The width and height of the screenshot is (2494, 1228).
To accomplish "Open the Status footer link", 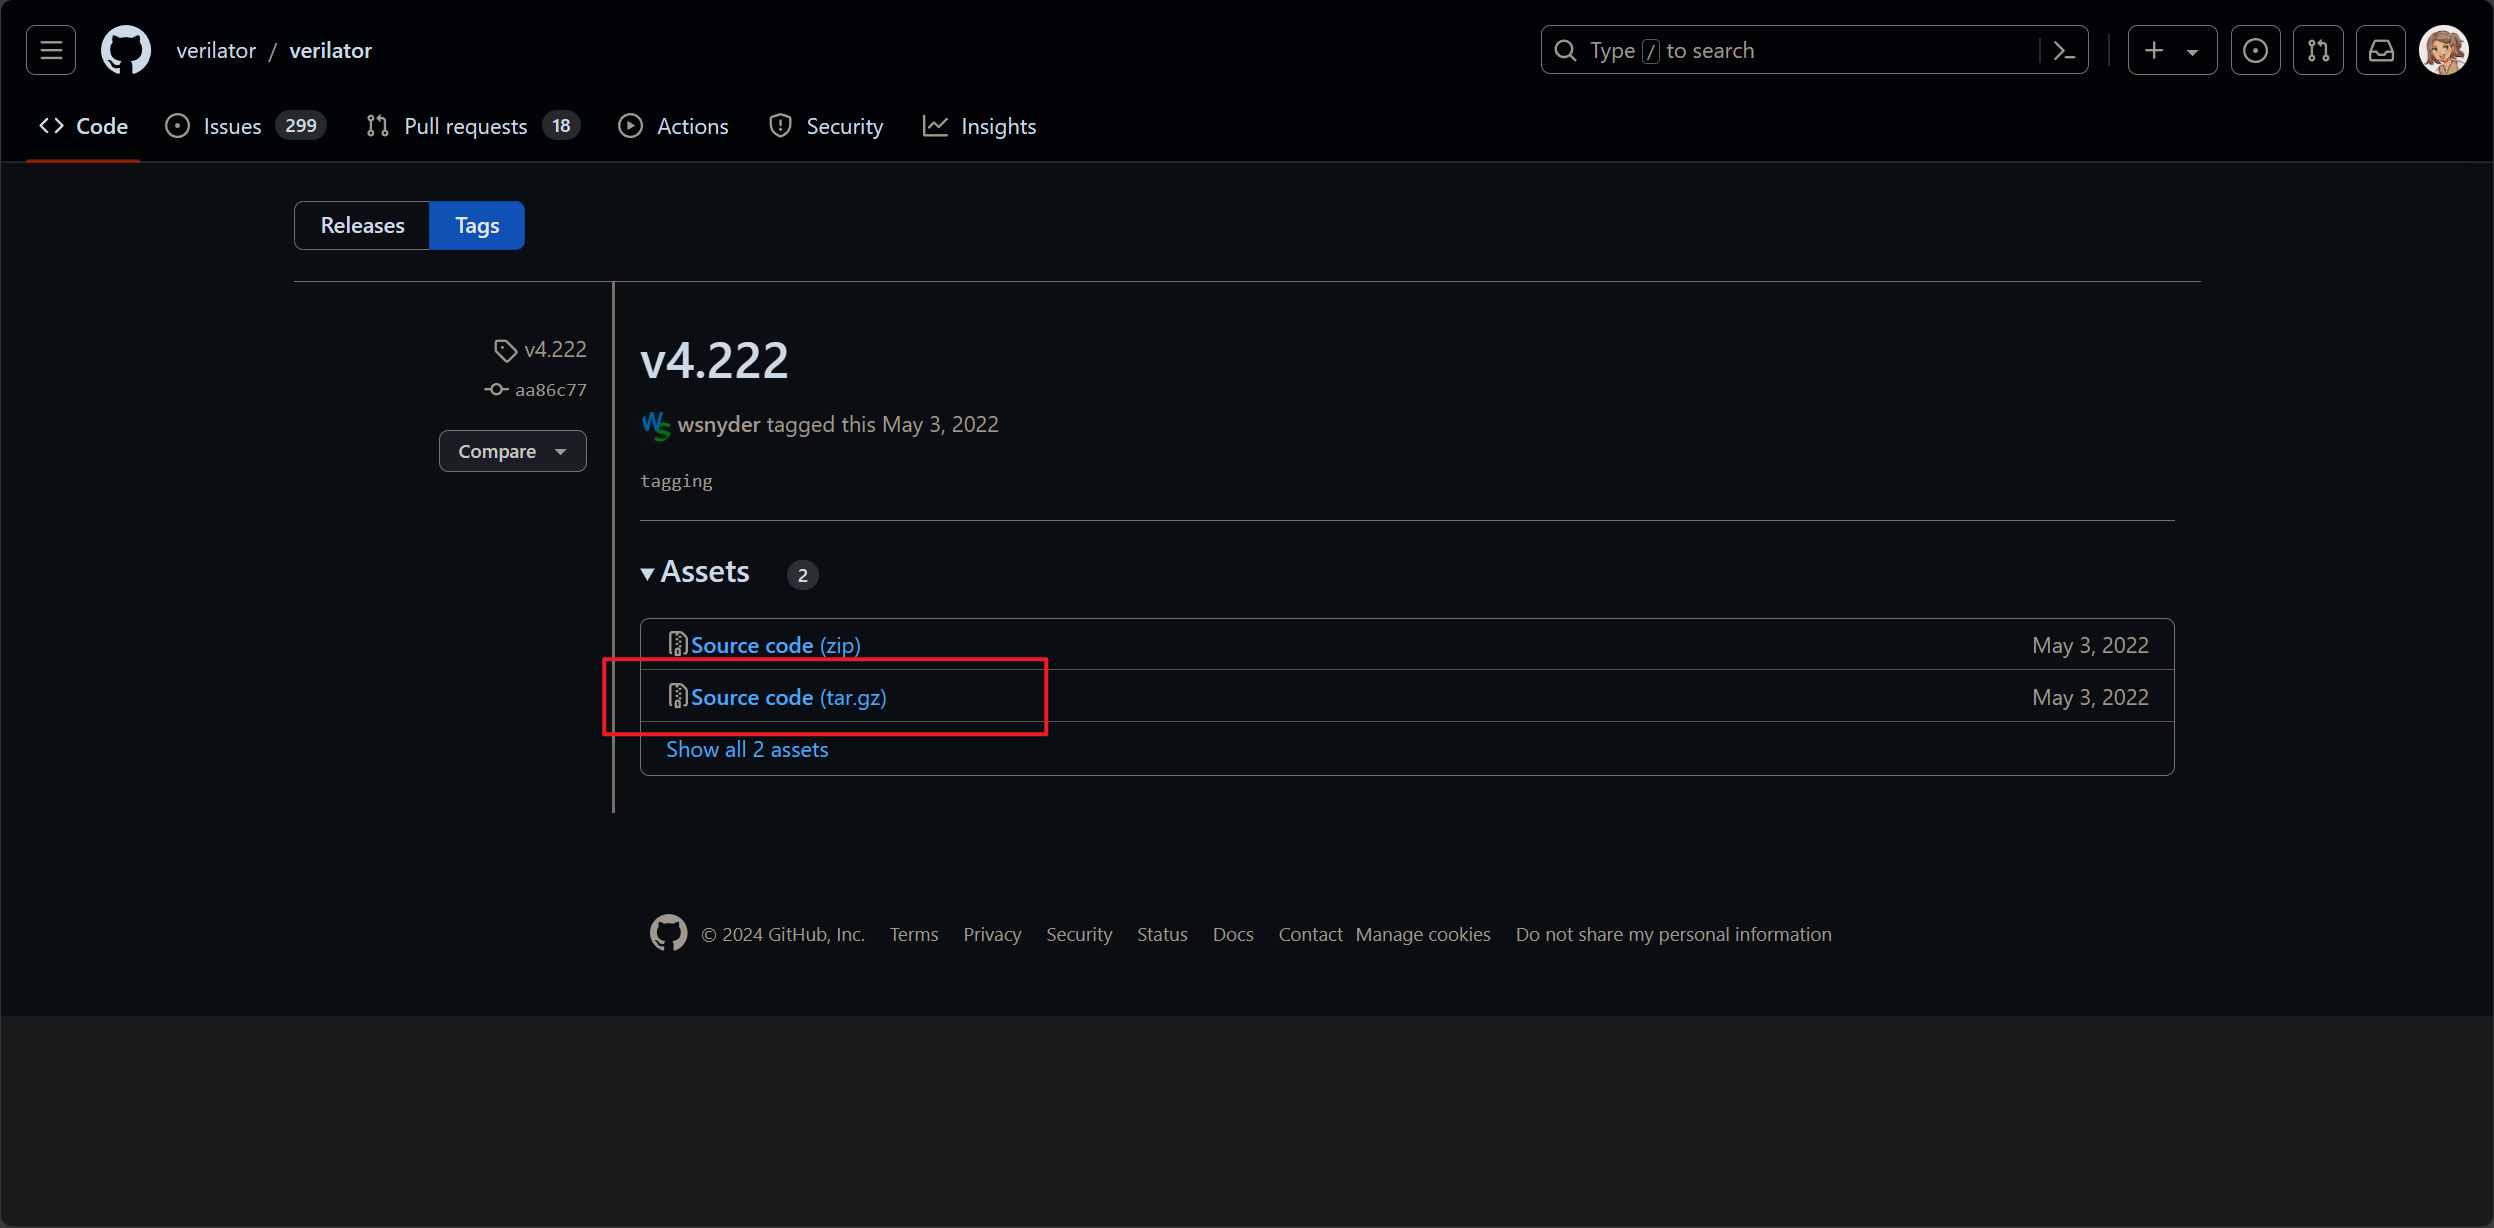I will point(1162,934).
